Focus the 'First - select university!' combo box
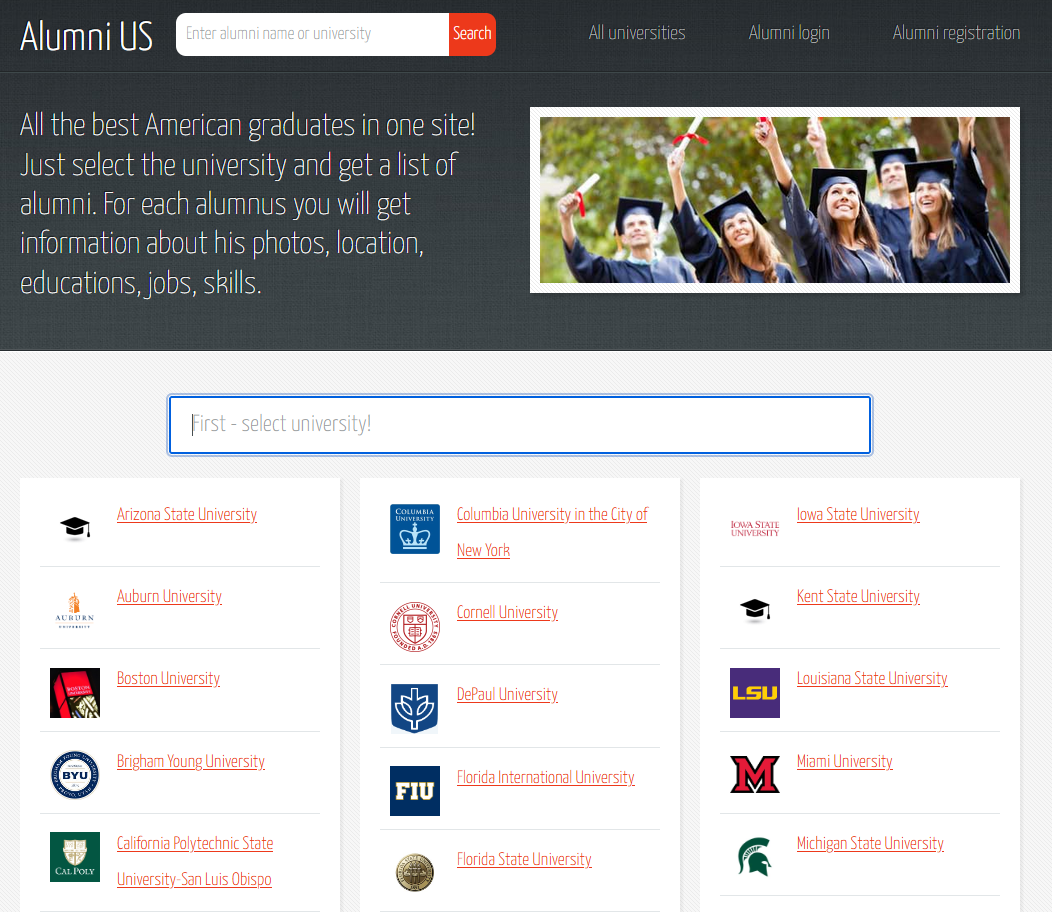The height and width of the screenshot is (912, 1052). [520, 425]
